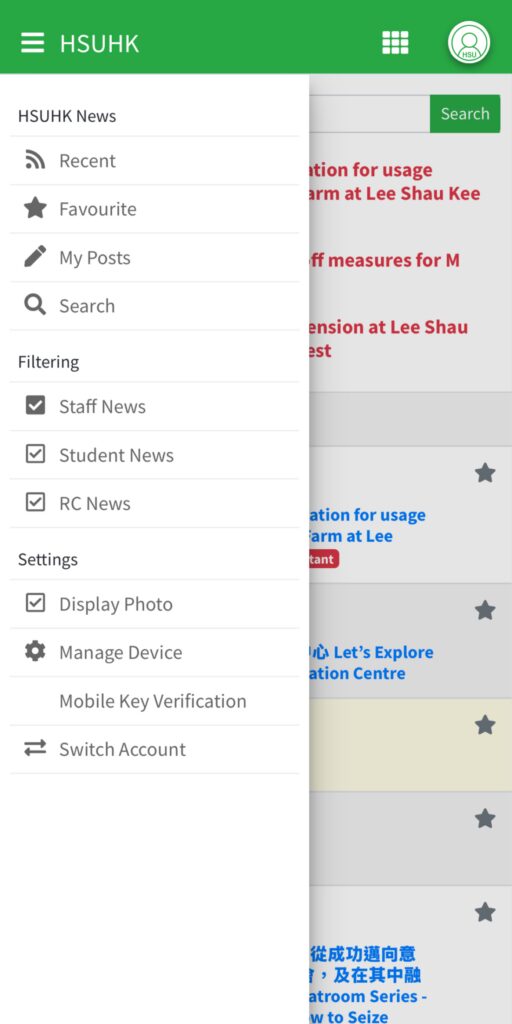Open Favourite news star icon
Image resolution: width=512 pixels, height=1024 pixels.
click(x=35, y=209)
